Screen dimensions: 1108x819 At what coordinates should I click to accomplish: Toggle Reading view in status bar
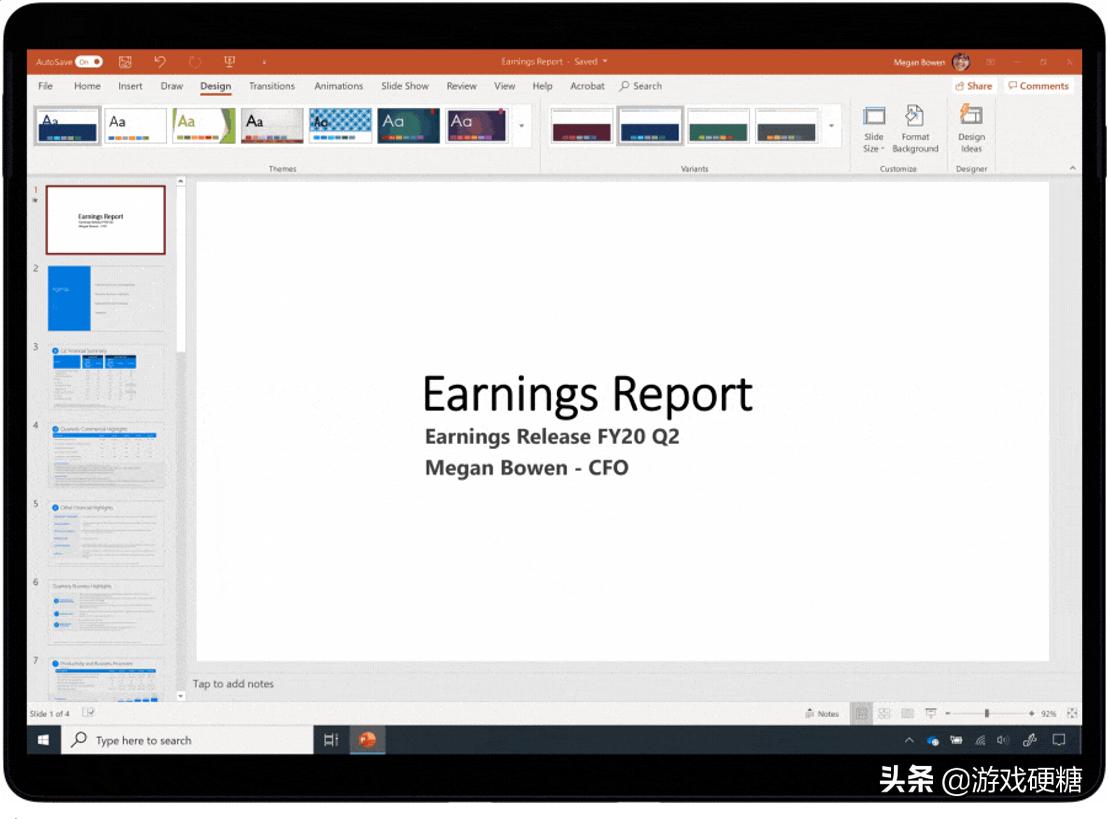[x=907, y=712]
